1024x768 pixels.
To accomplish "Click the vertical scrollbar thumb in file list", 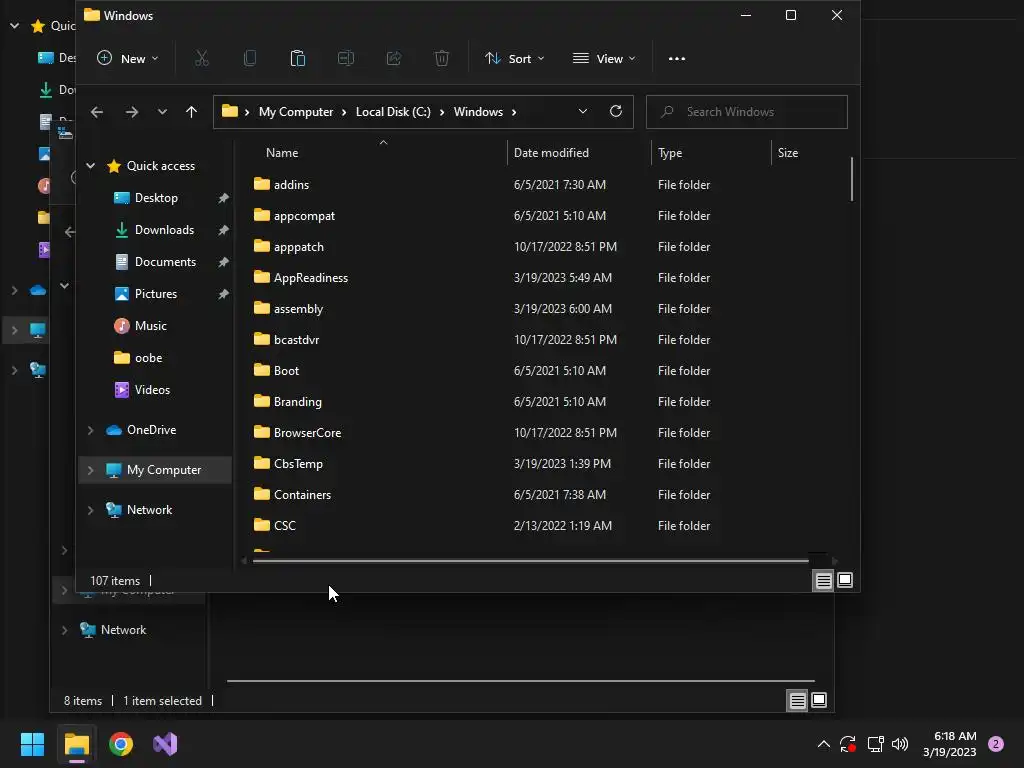I will click(852, 179).
